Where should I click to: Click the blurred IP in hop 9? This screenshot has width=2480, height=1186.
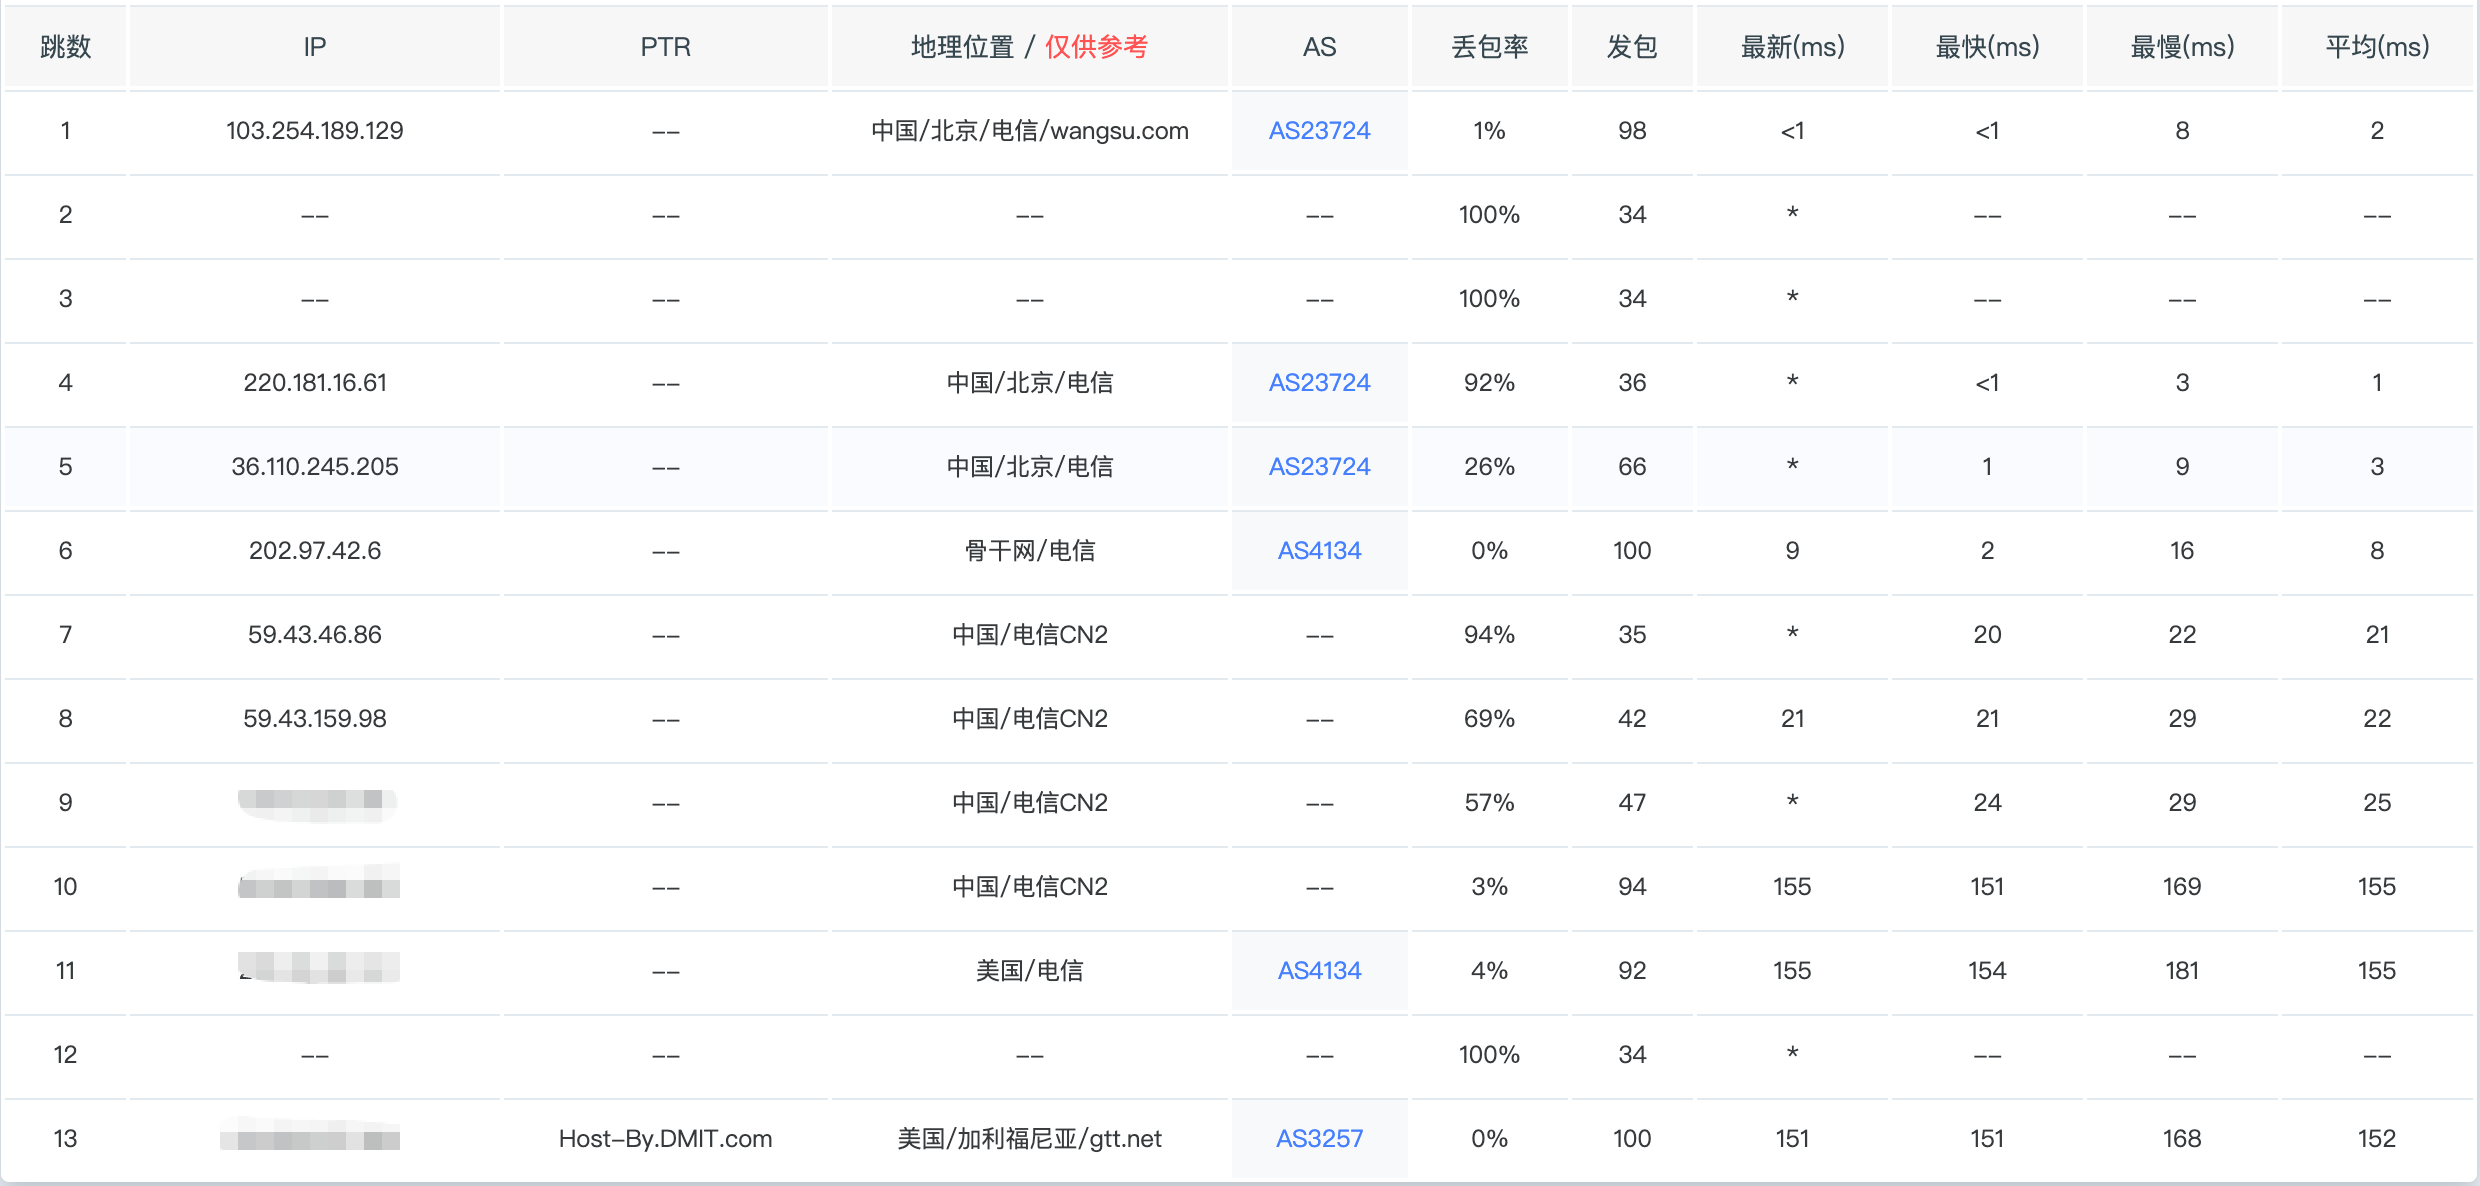point(316,803)
